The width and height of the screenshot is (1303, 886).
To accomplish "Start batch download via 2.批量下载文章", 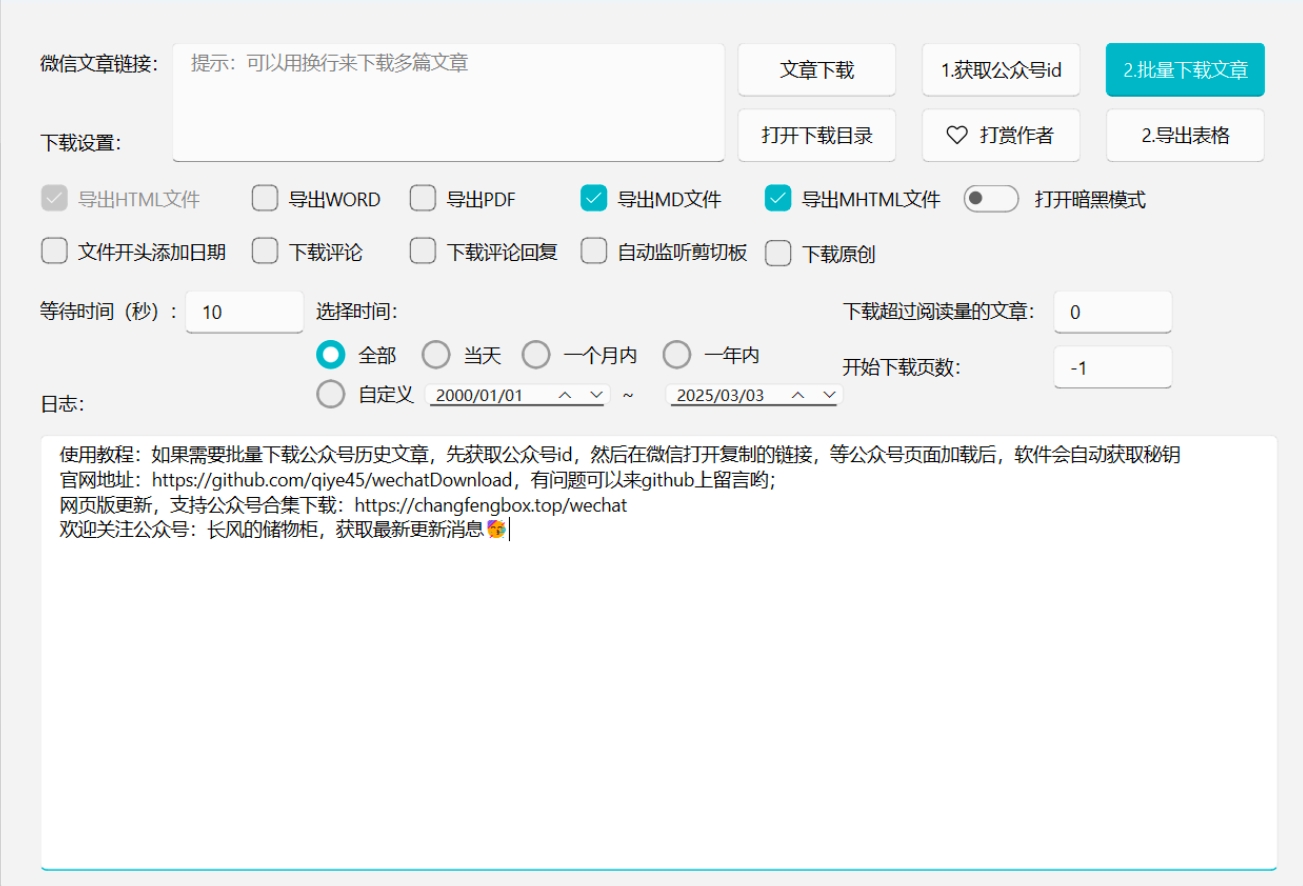I will (x=1185, y=70).
